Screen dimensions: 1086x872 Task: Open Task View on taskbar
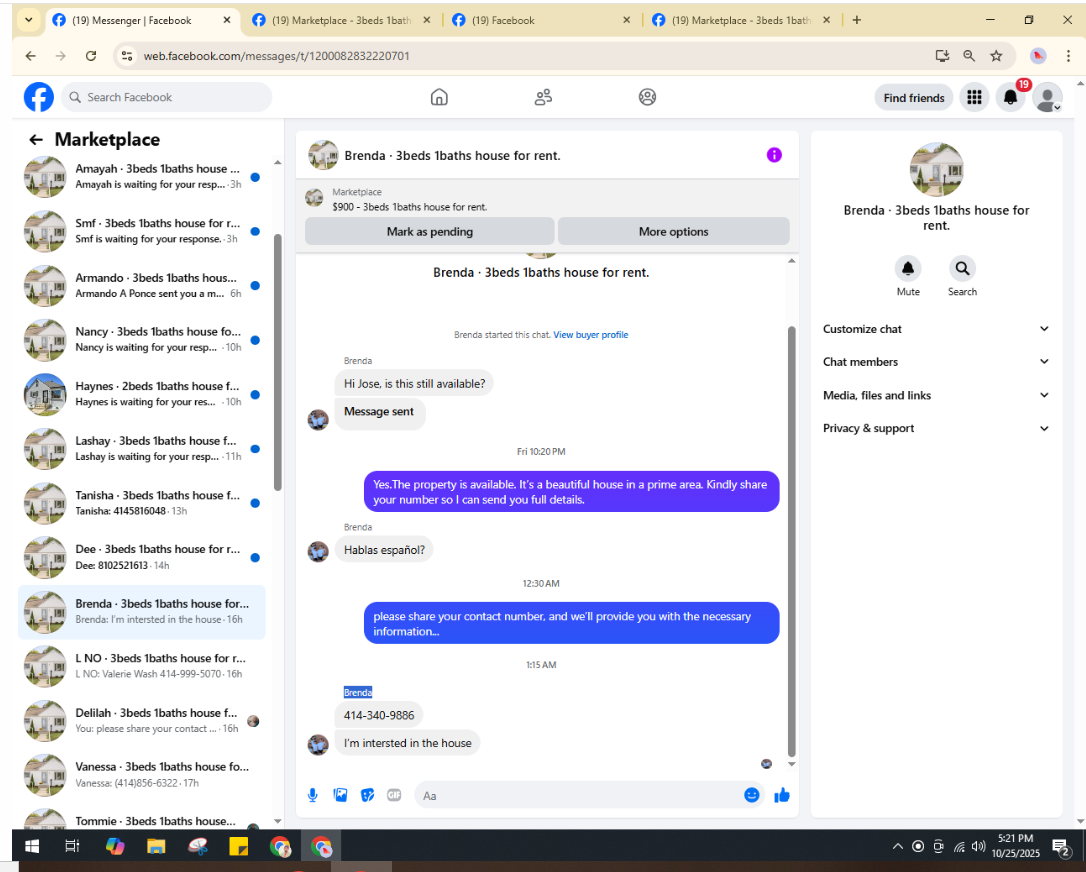[x=72, y=846]
